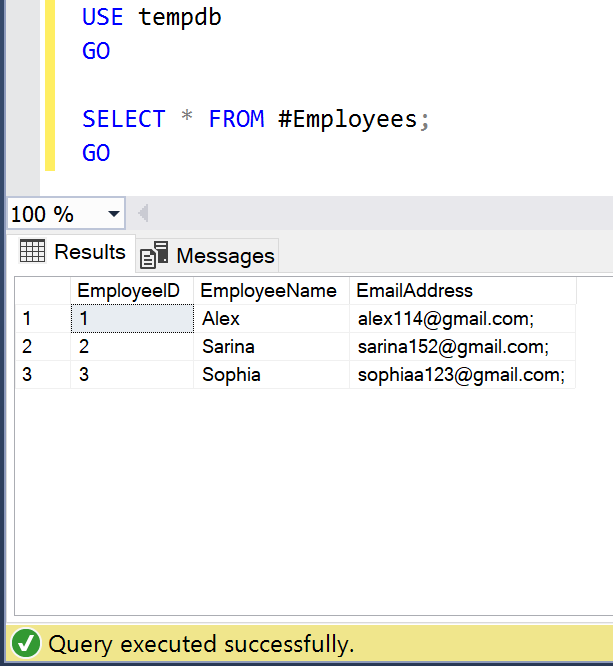The width and height of the screenshot is (613, 666).
Task: Select the EmailAddress column header
Action: click(414, 291)
